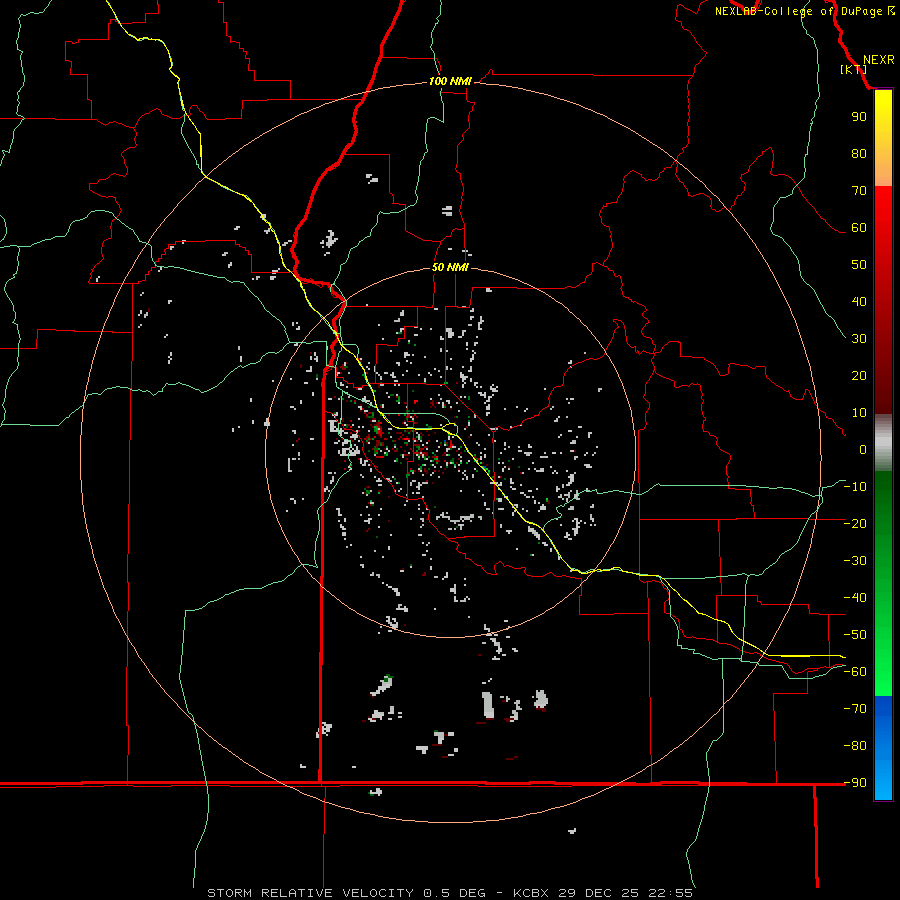Click the 60 value on the velocity scale

coord(859,227)
